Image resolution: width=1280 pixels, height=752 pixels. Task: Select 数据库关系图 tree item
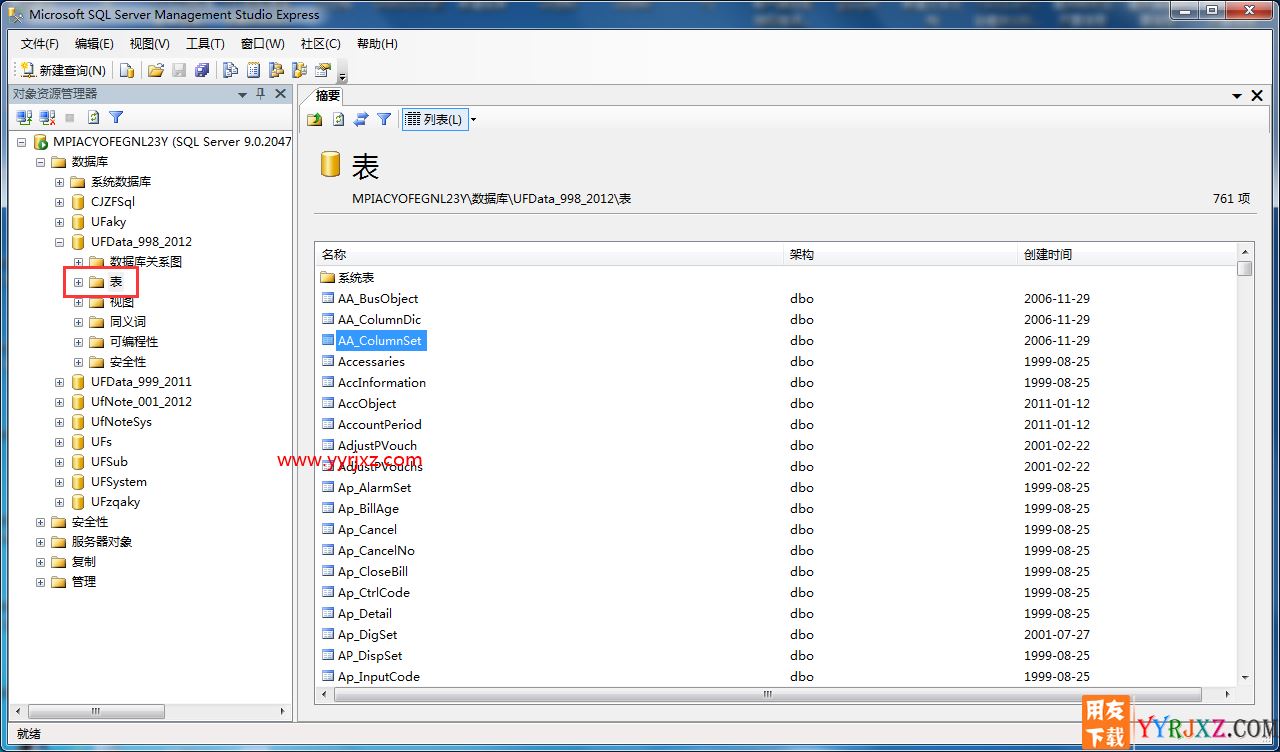146,262
